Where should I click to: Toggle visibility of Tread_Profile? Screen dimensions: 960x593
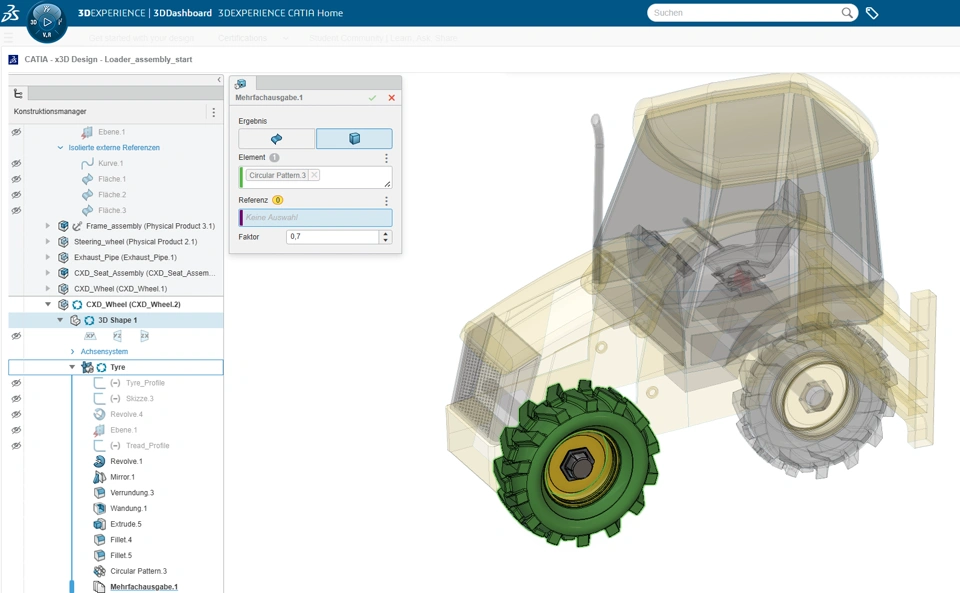(16, 446)
